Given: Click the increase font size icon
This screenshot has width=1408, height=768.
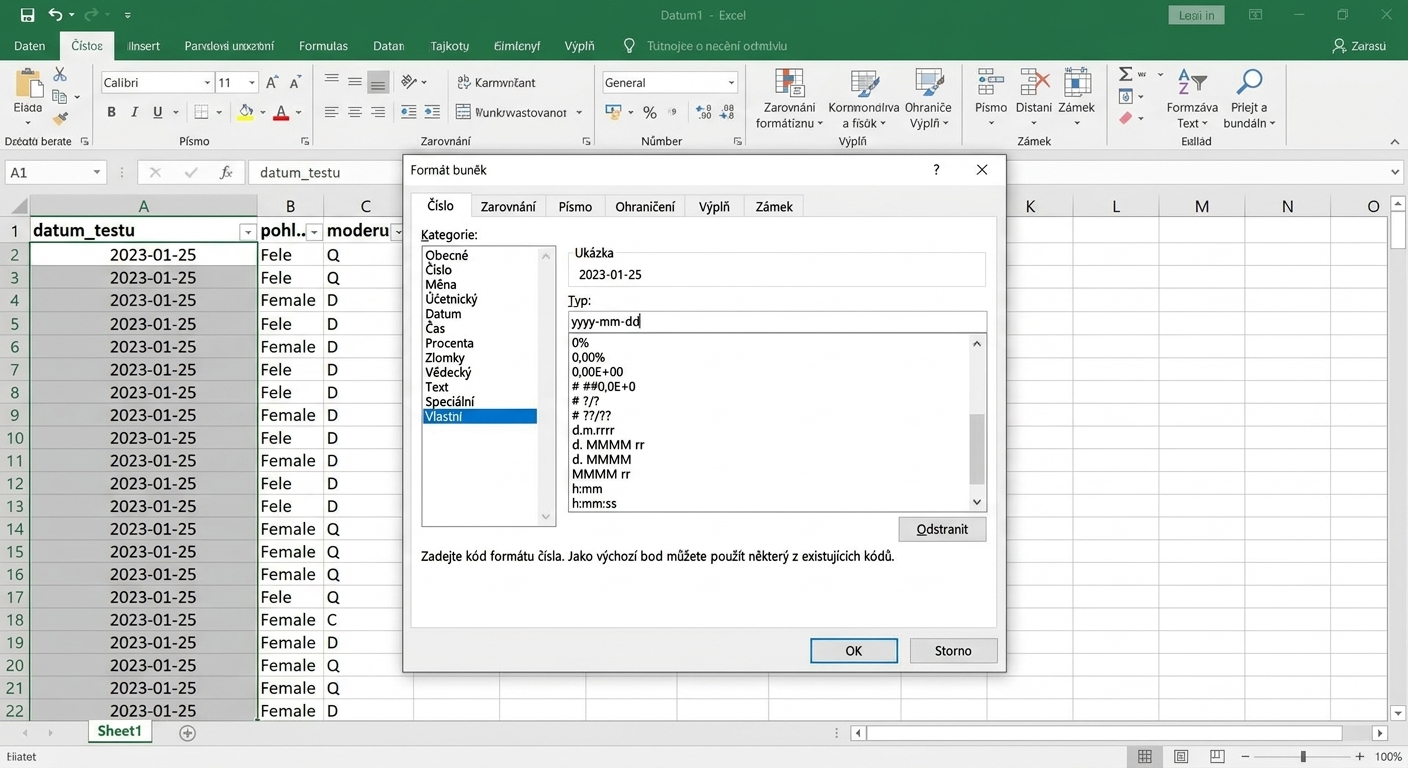Looking at the screenshot, I should pyautogui.click(x=273, y=83).
